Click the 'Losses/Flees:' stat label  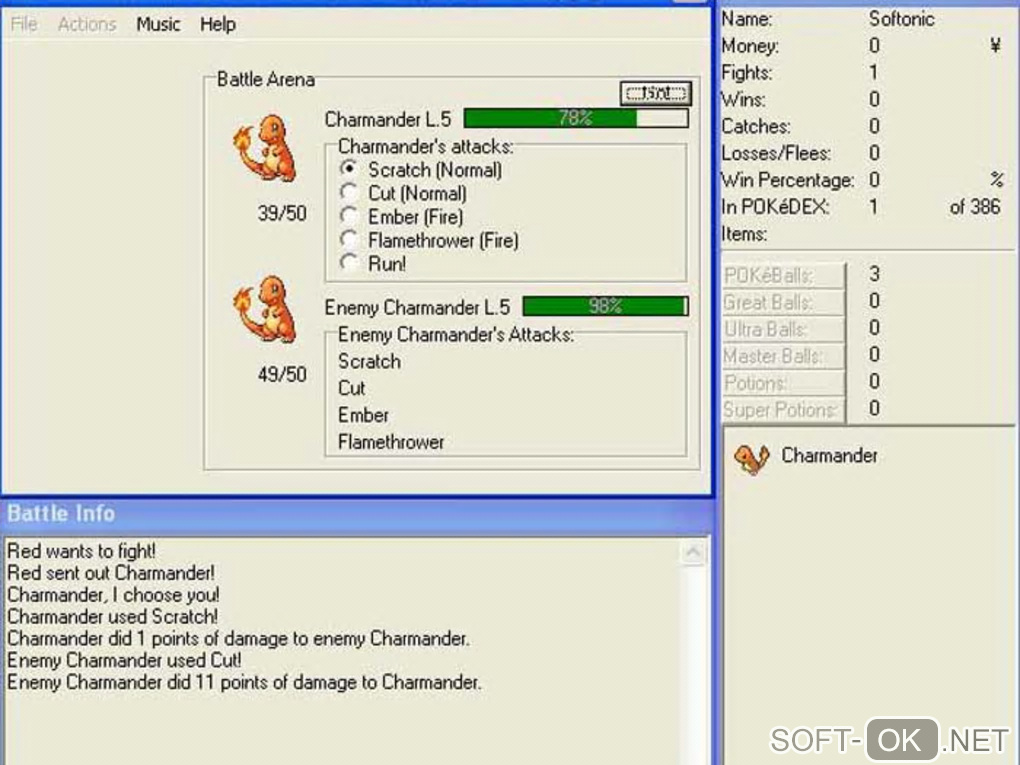pyautogui.click(x=776, y=154)
